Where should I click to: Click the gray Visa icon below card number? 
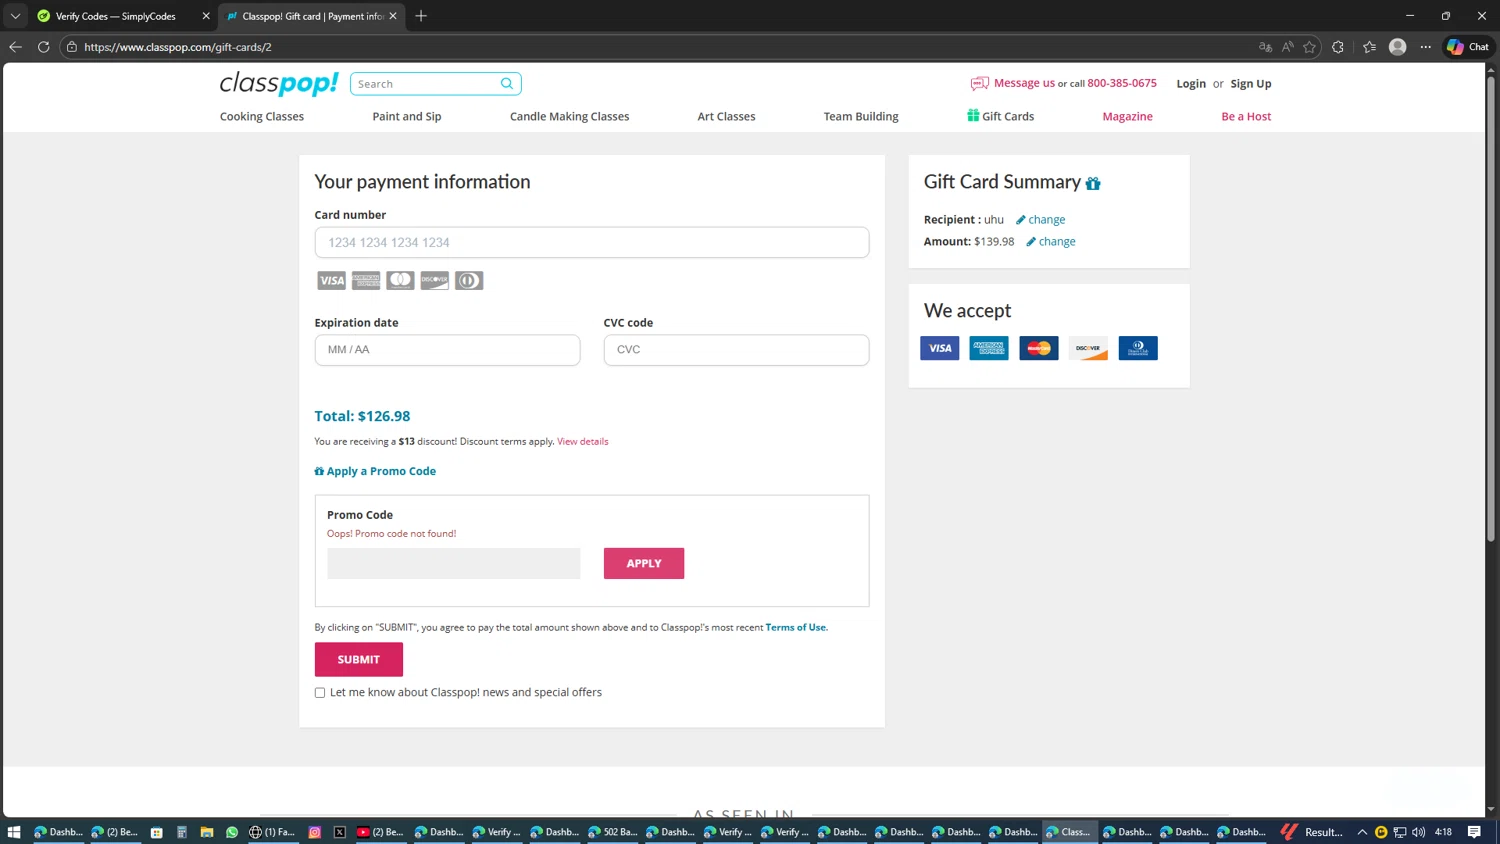pyautogui.click(x=332, y=281)
